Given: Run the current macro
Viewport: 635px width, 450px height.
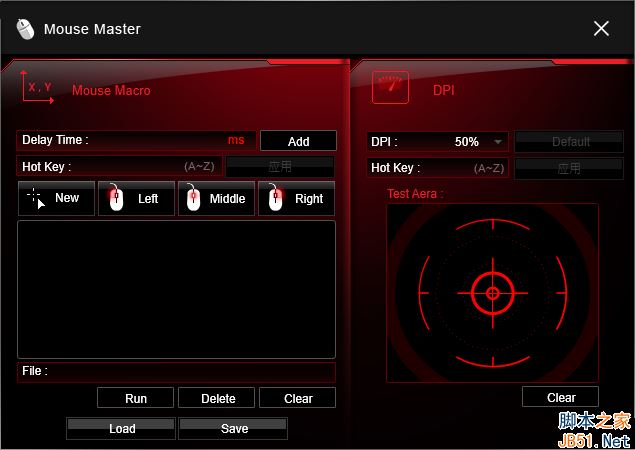Looking at the screenshot, I should tap(135, 398).
